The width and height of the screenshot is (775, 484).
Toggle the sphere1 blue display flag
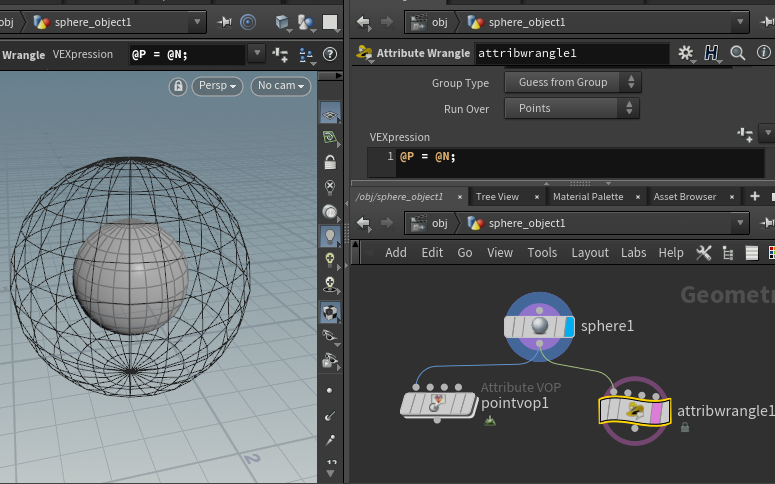[x=569, y=327]
